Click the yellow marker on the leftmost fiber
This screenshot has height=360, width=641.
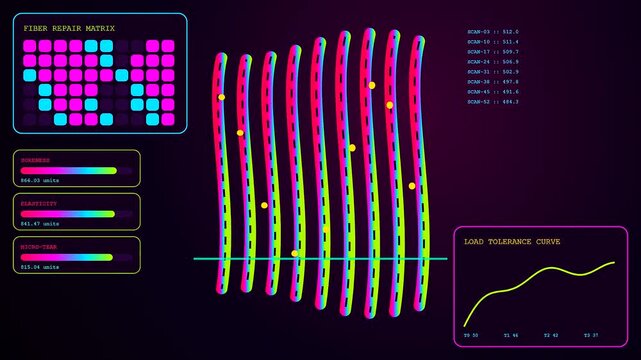222,97
